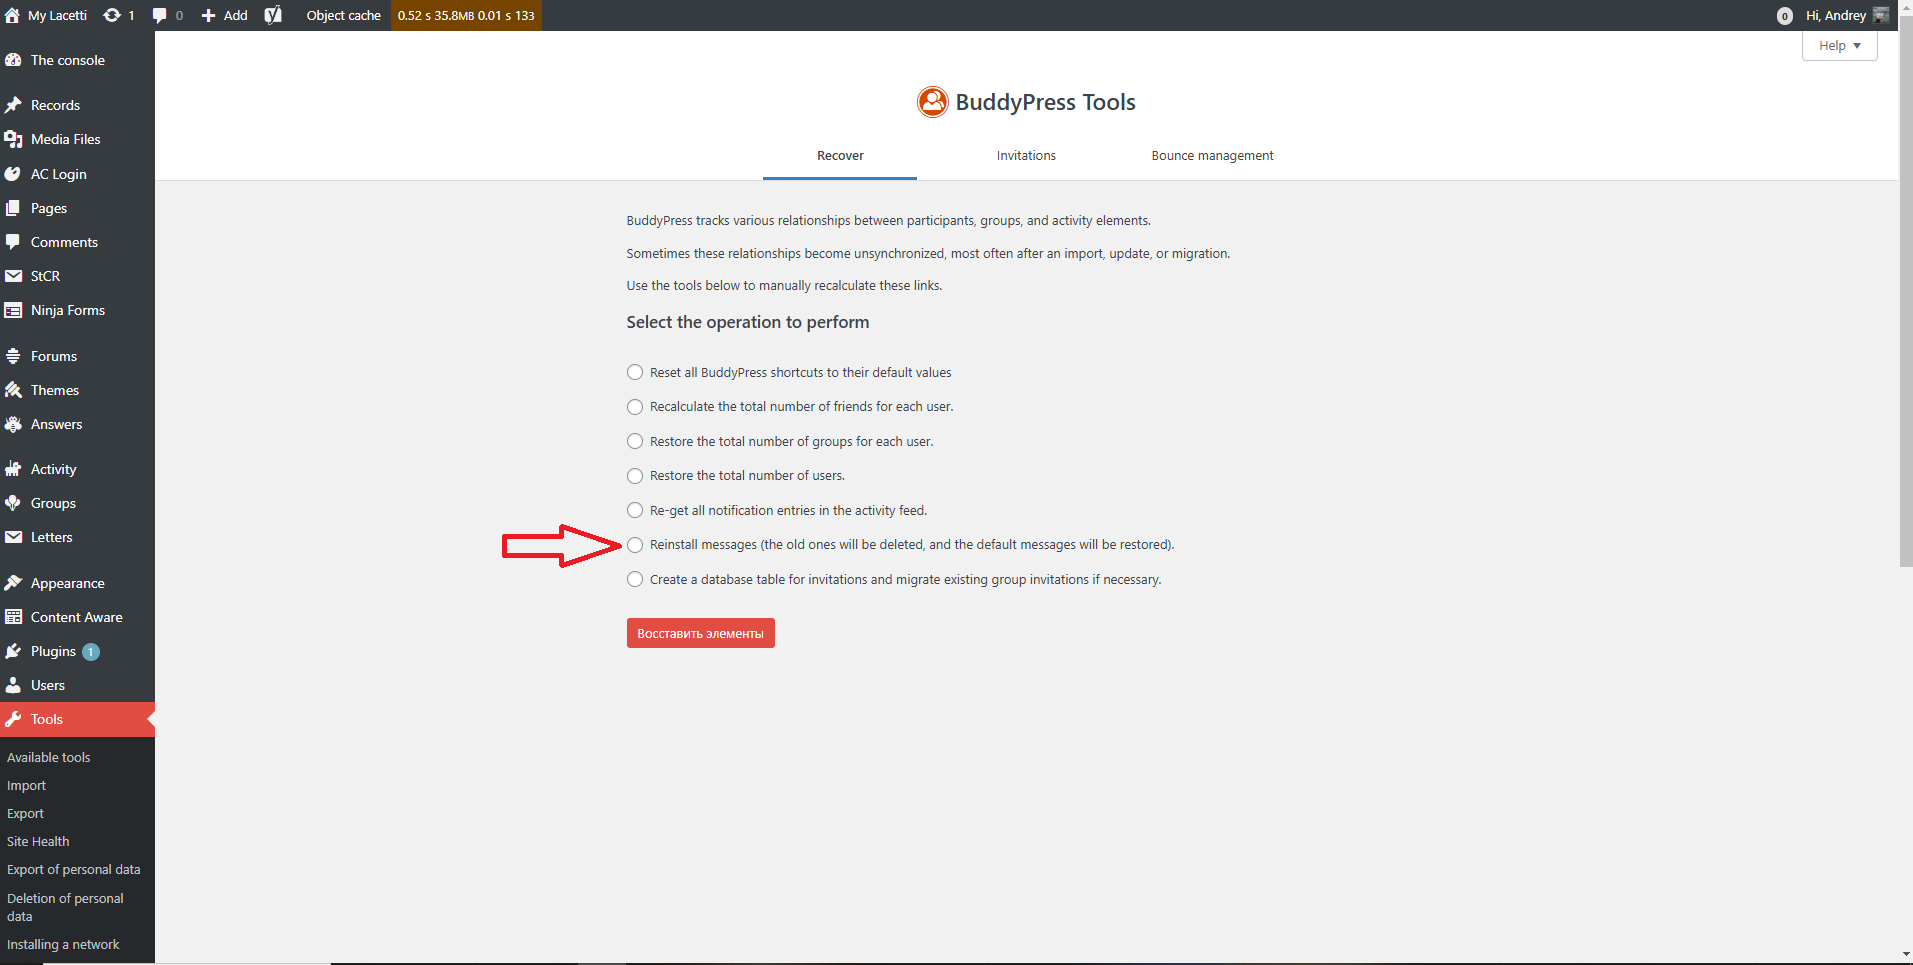
Task: Open Available tools submenu item
Action: point(49,757)
